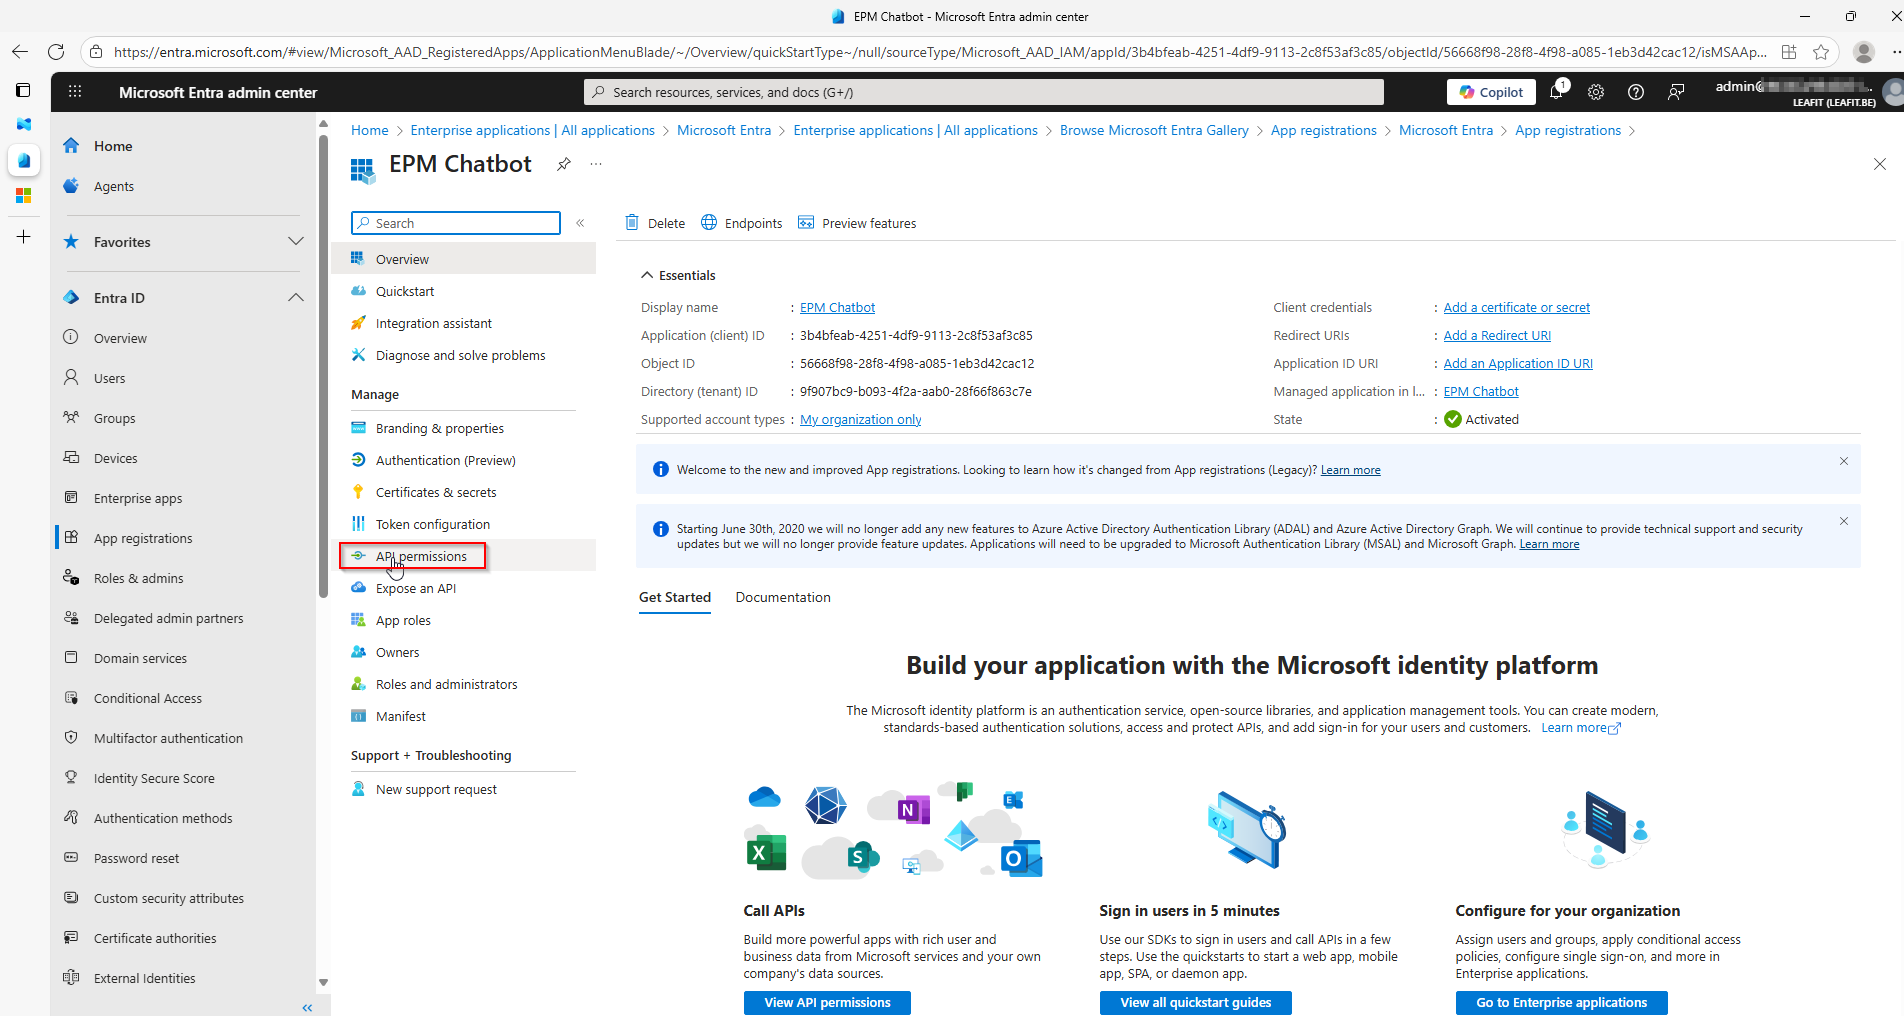This screenshot has width=1904, height=1016.
Task: Open Copilot assistant
Action: point(1491,92)
